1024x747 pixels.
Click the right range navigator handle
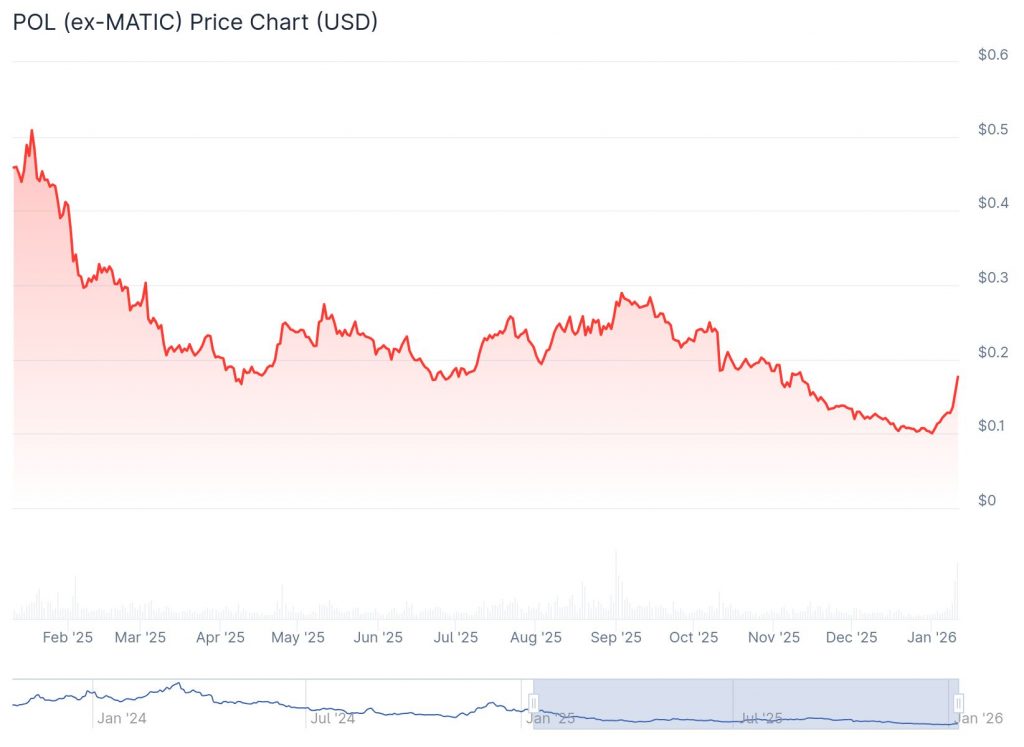pyautogui.click(x=958, y=703)
